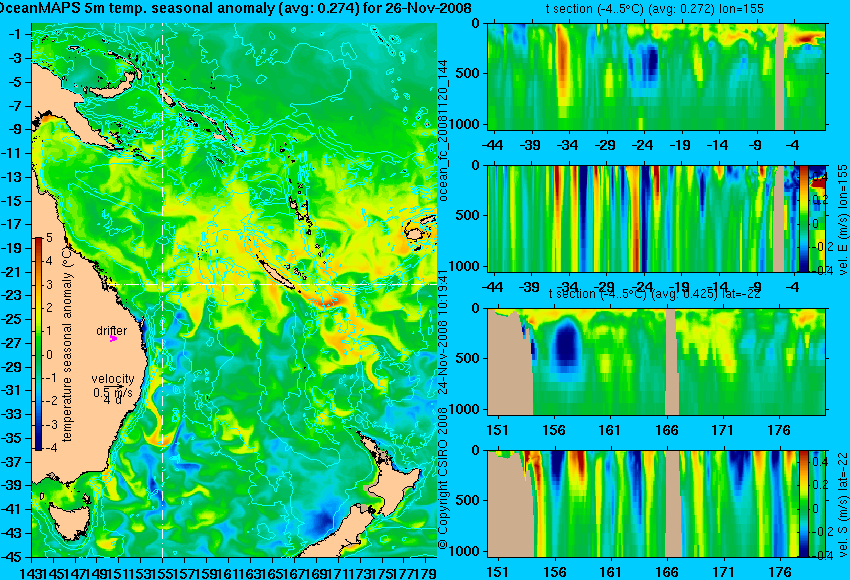Click the blue cold core in lon=155 temperature section
The height and width of the screenshot is (580, 850).
pyautogui.click(x=649, y=64)
